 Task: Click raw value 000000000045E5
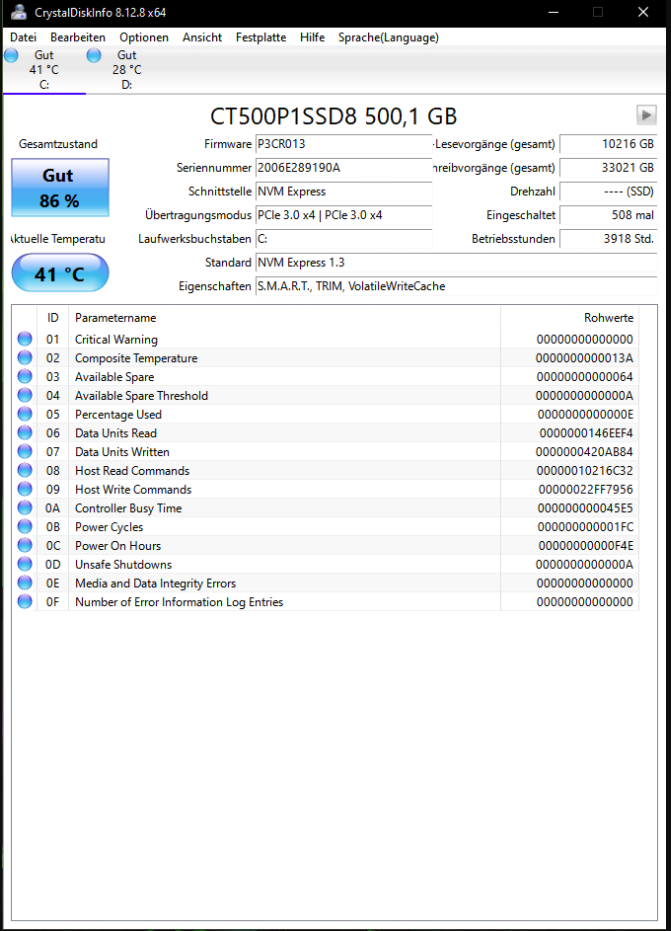tap(585, 508)
